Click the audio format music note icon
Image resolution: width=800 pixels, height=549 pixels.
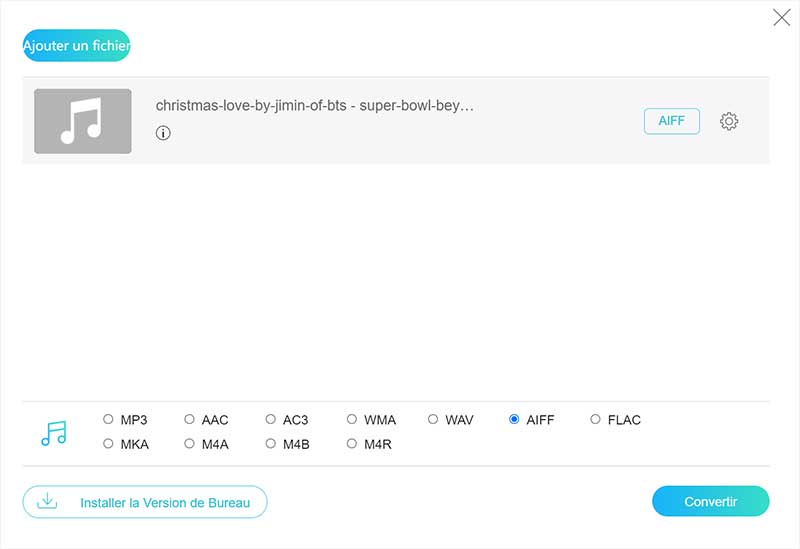pos(53,432)
